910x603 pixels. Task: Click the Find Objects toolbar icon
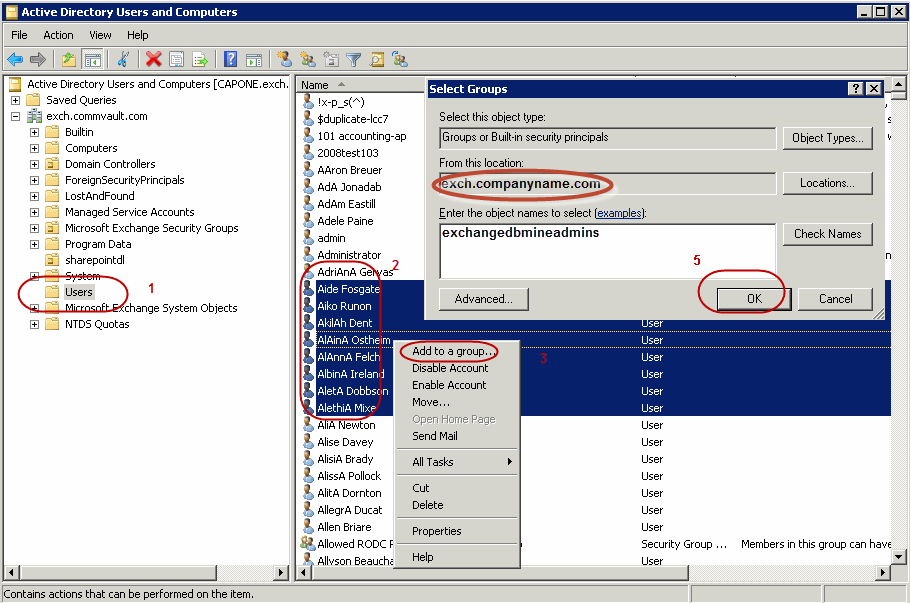(x=375, y=59)
